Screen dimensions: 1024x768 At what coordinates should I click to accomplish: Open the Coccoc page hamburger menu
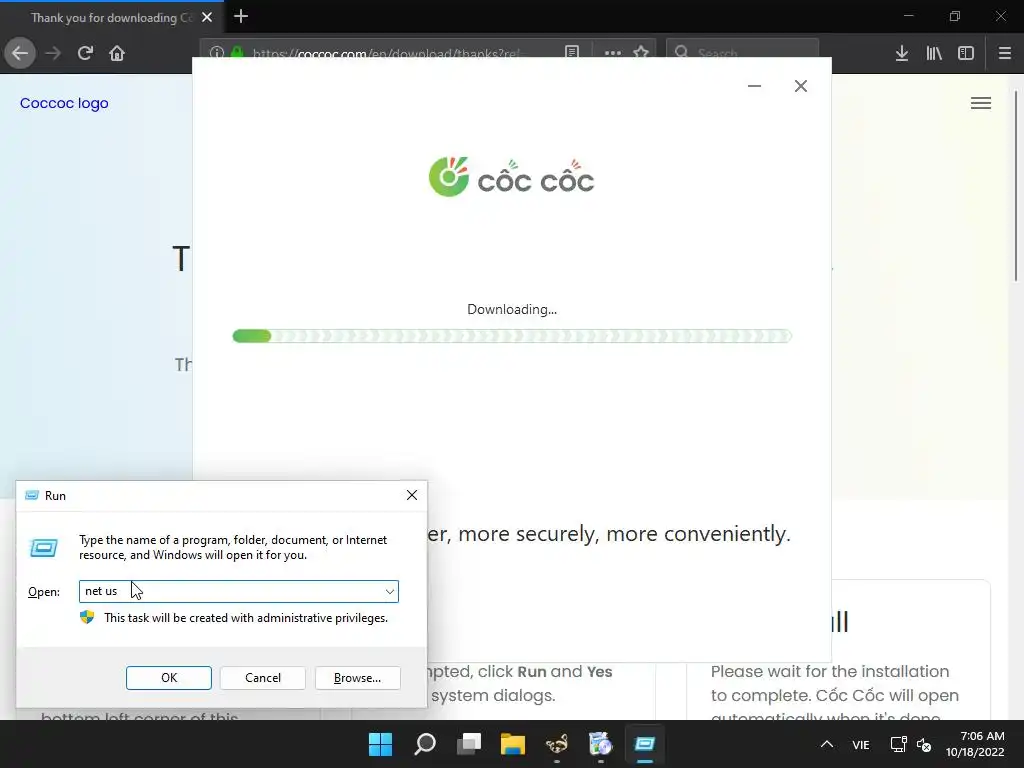tap(981, 103)
